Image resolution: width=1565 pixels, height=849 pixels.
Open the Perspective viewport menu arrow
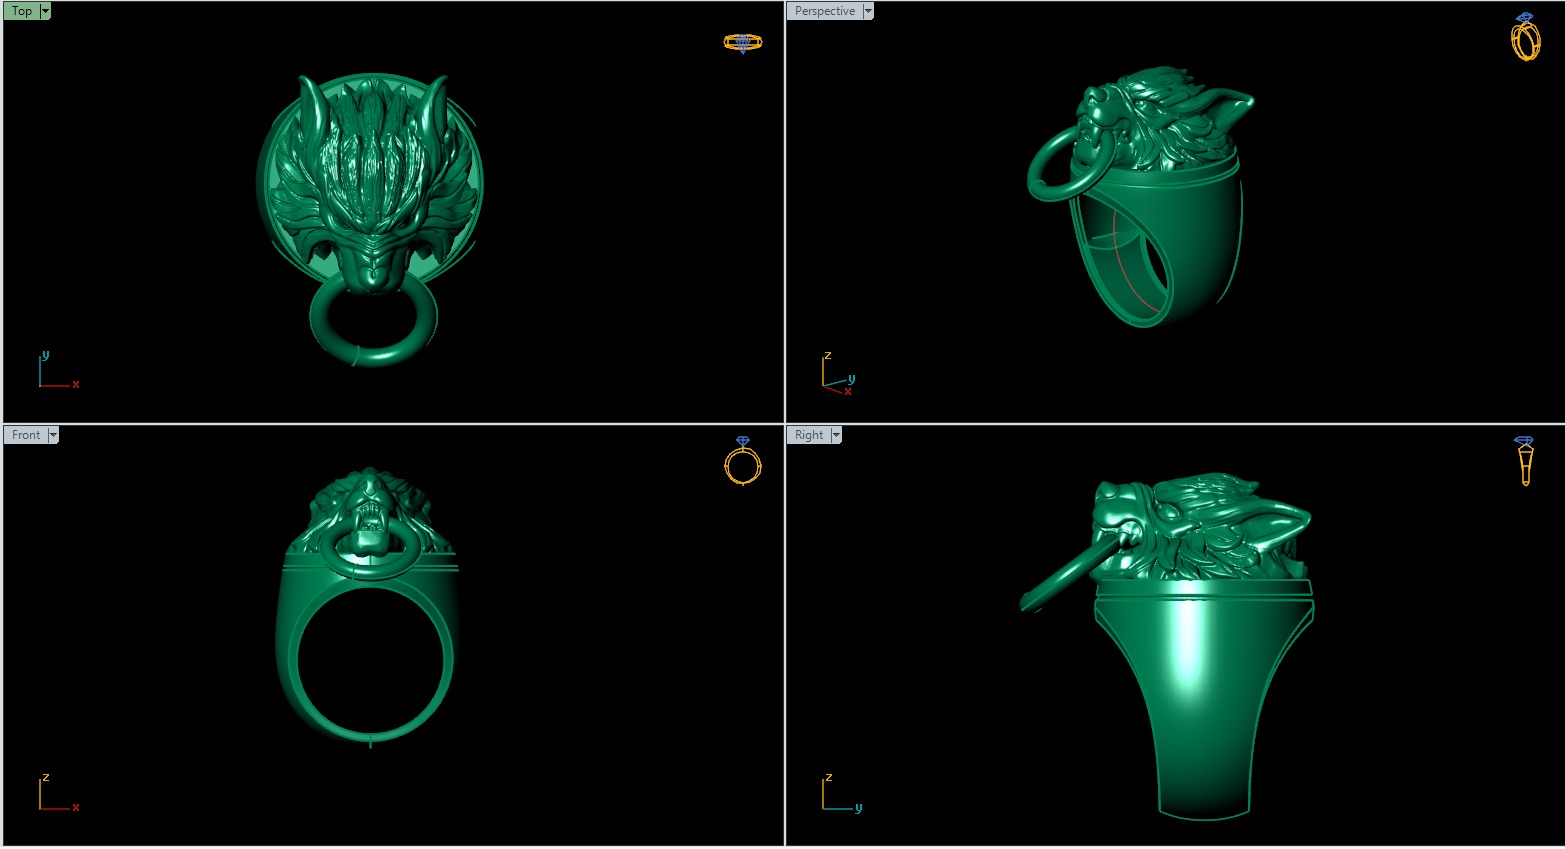click(x=868, y=11)
